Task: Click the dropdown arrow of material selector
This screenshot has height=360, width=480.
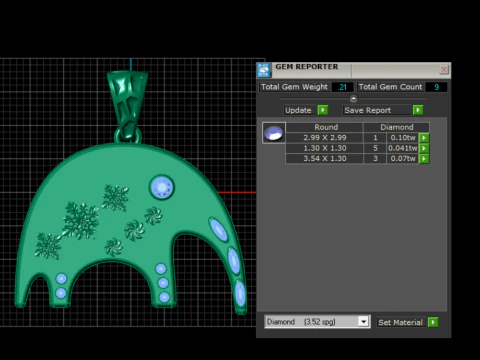Action: coord(363,322)
